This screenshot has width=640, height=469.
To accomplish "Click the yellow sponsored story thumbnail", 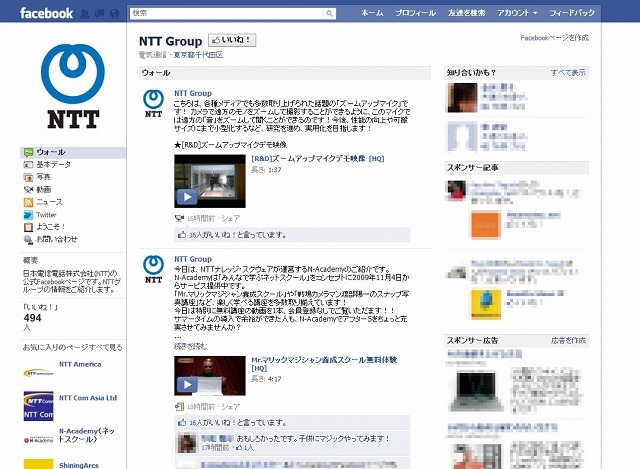I will coord(486,304).
